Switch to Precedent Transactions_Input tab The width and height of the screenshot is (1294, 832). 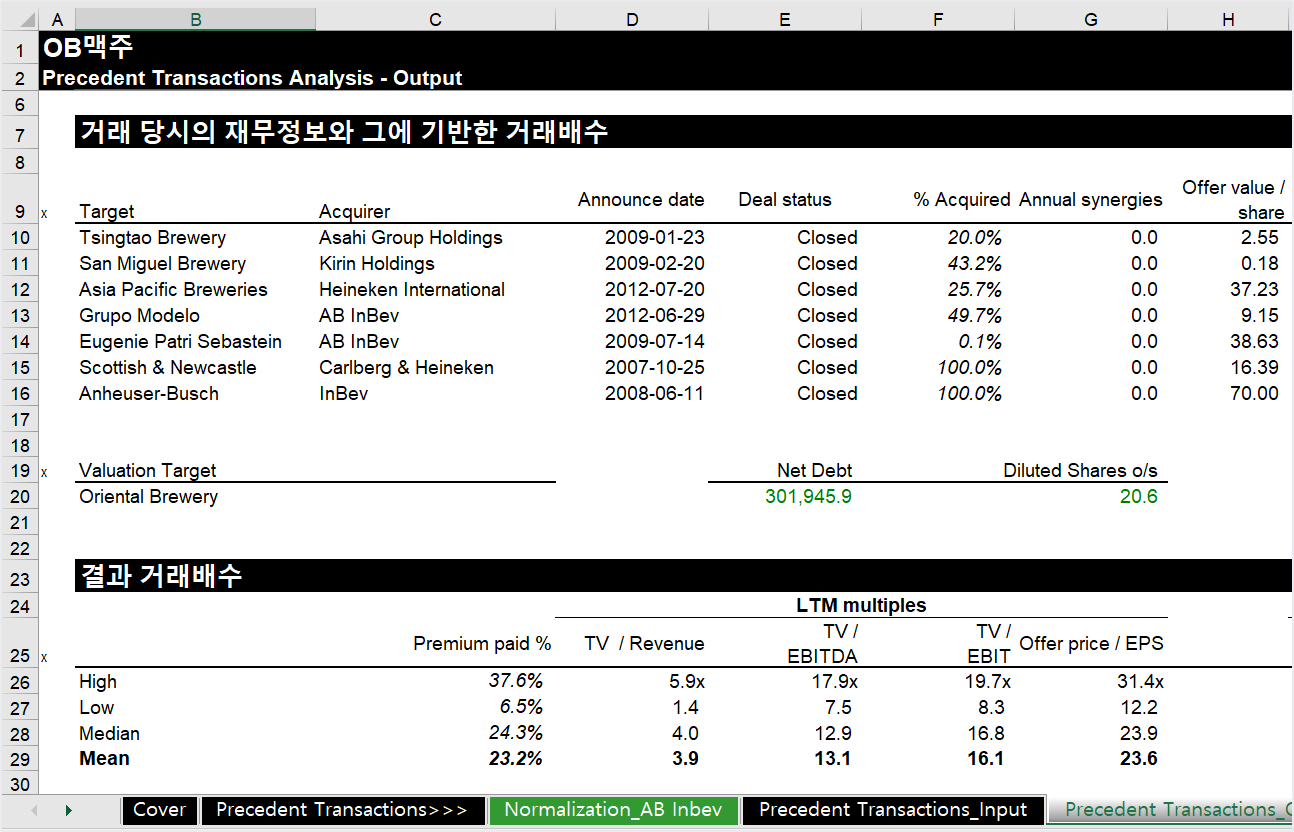point(893,810)
